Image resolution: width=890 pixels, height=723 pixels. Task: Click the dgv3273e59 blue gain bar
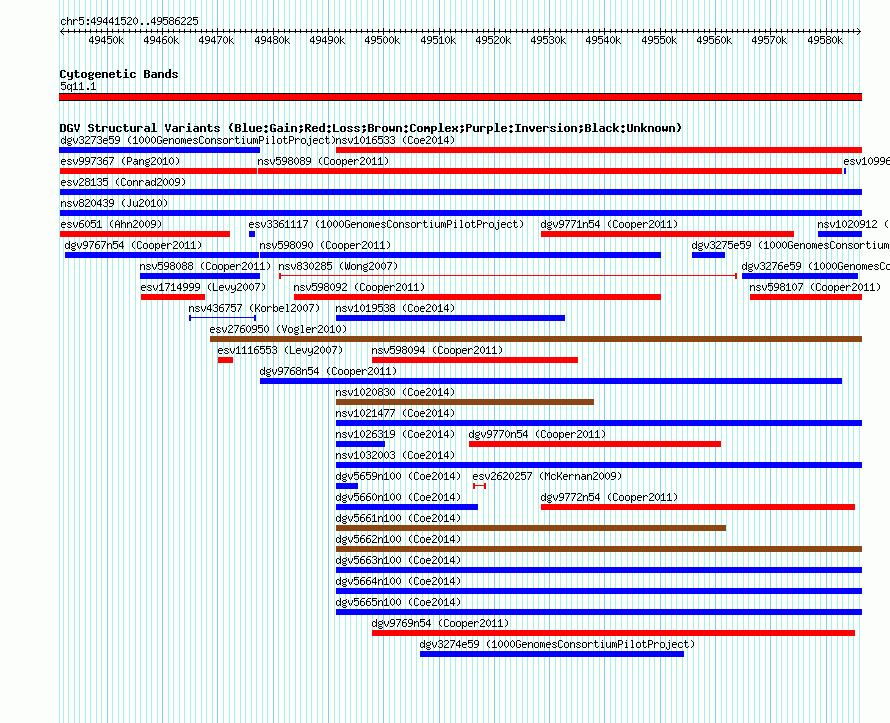tap(159, 150)
